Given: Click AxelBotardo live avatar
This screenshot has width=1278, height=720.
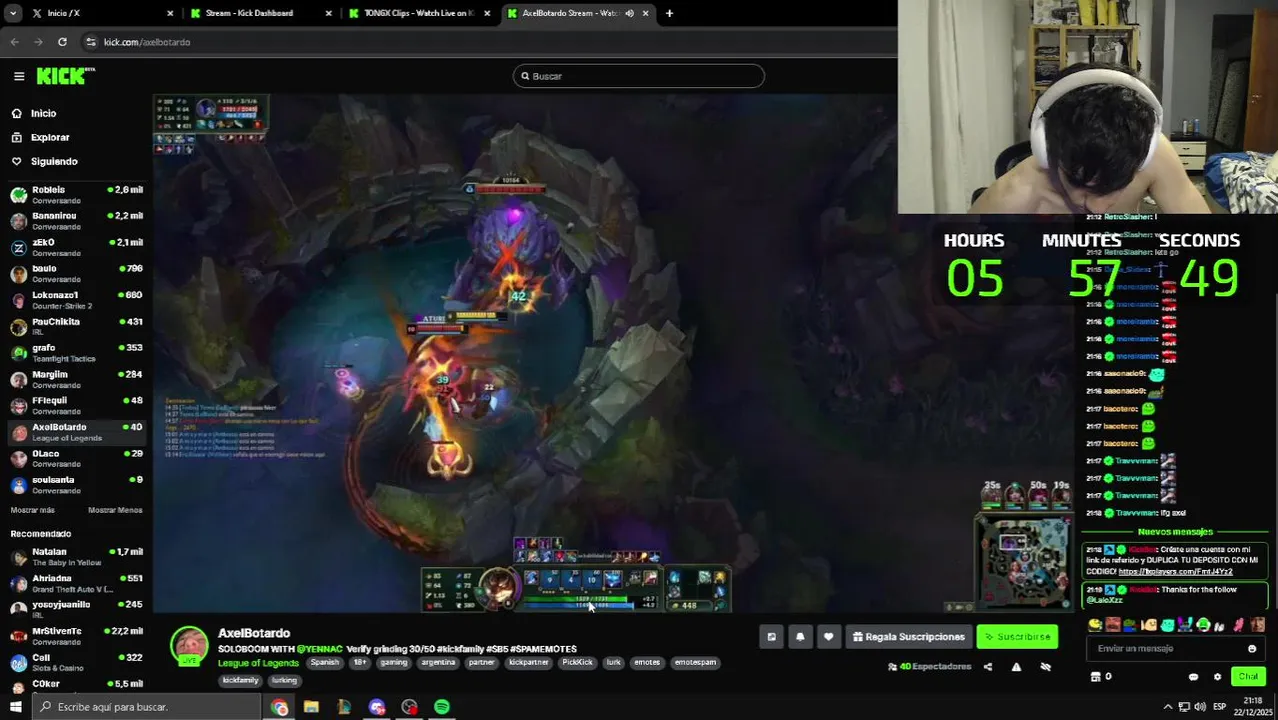Looking at the screenshot, I should 189,646.
